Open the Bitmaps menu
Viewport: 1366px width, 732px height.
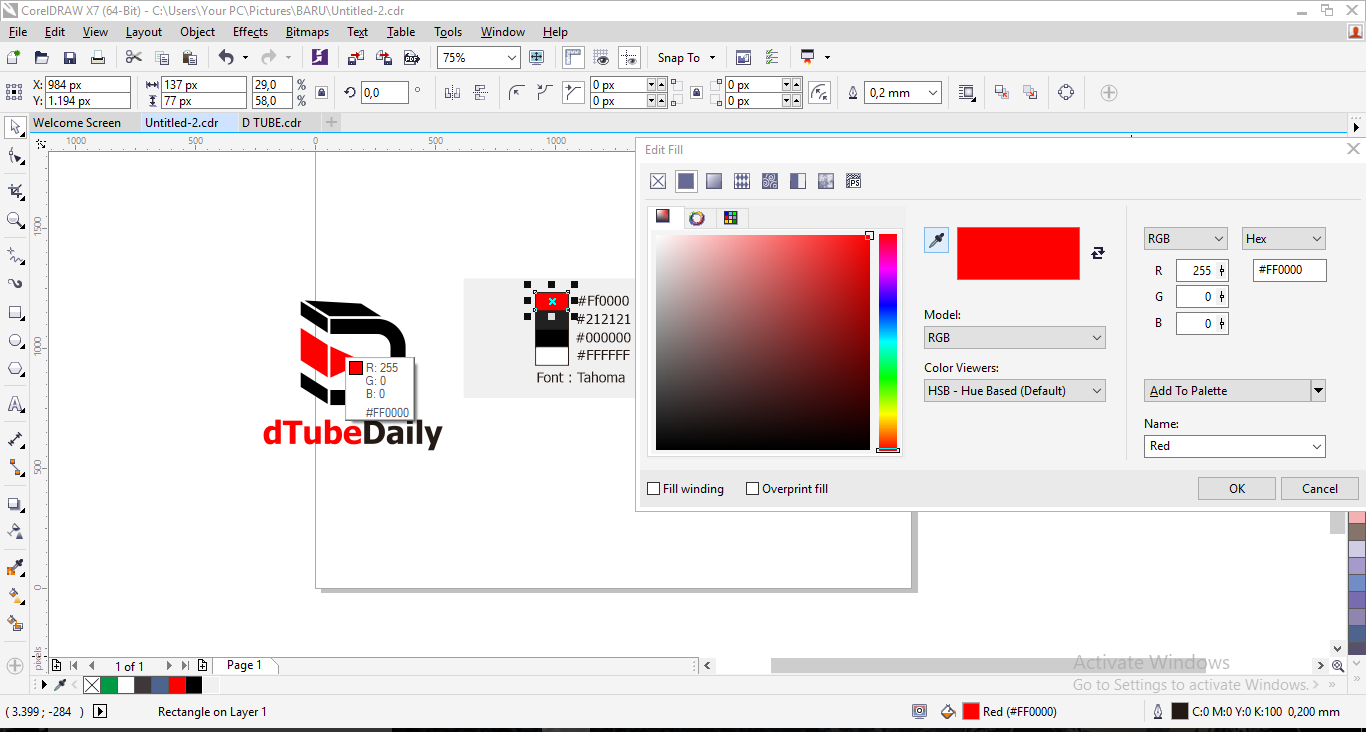307,32
